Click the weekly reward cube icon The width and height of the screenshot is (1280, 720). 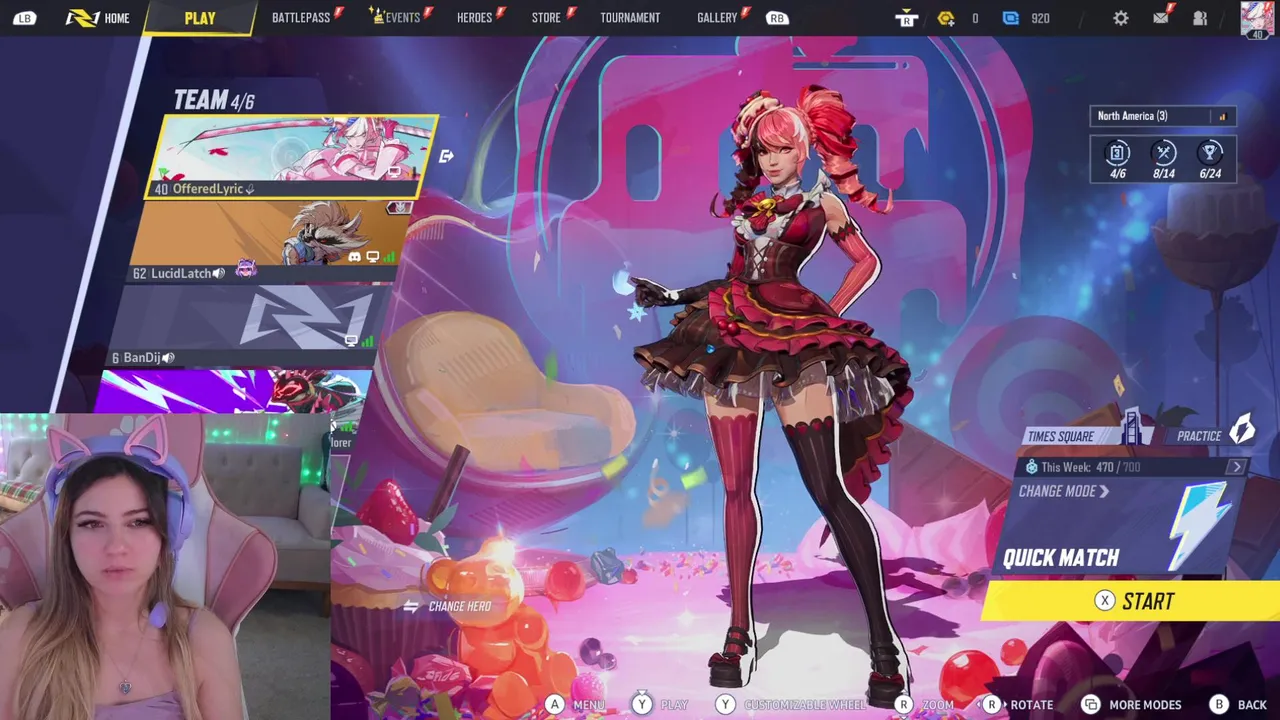click(1032, 467)
